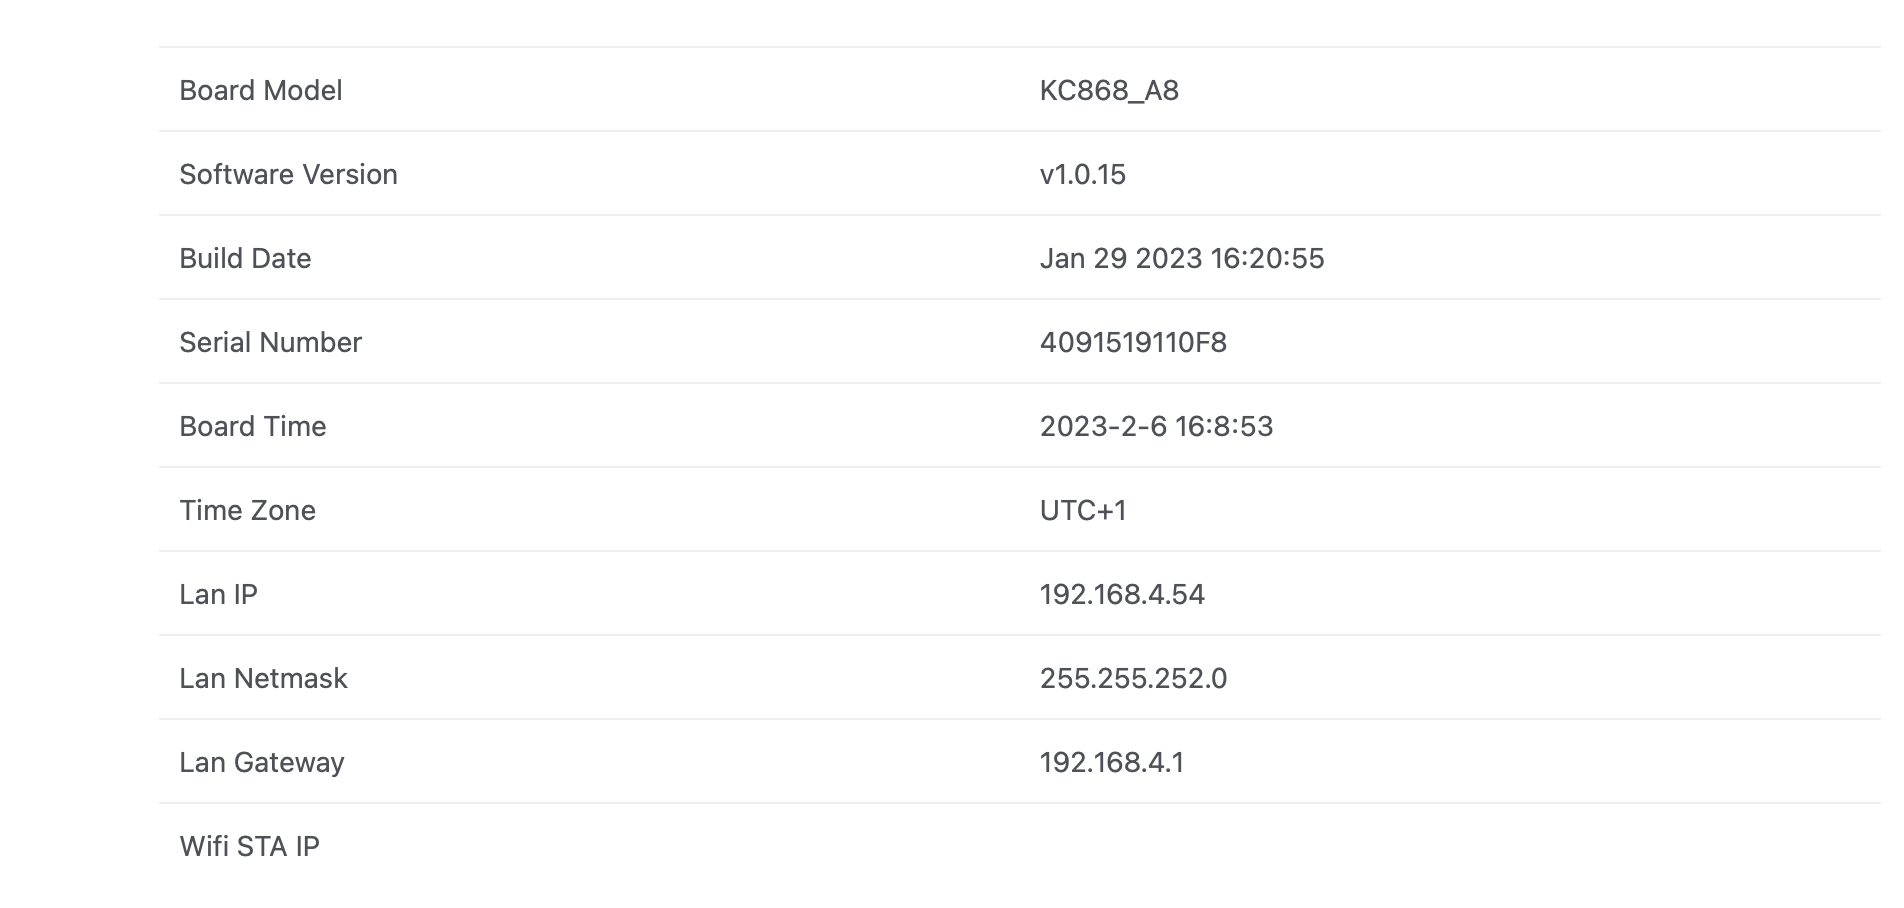Click the Board Model label
This screenshot has height=908, width=1904.
tap(261, 91)
